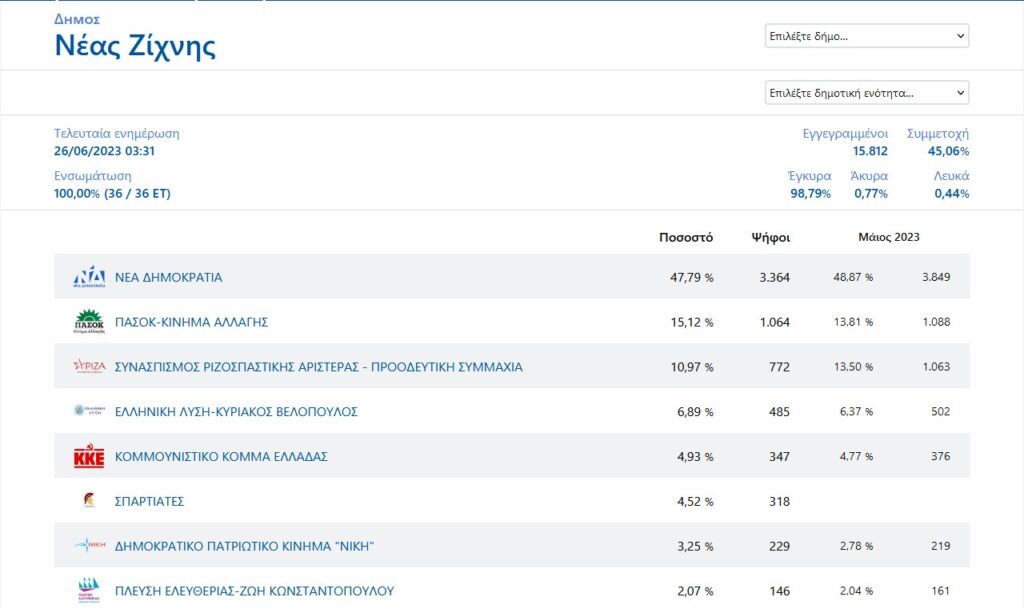Open ΚΟΜΜΟΥΝΙΣΤΙΚΟ ΚΟΜΜΑ ΕΛΛΑΔΑΣ party link
The image size is (1024, 609).
pos(221,457)
